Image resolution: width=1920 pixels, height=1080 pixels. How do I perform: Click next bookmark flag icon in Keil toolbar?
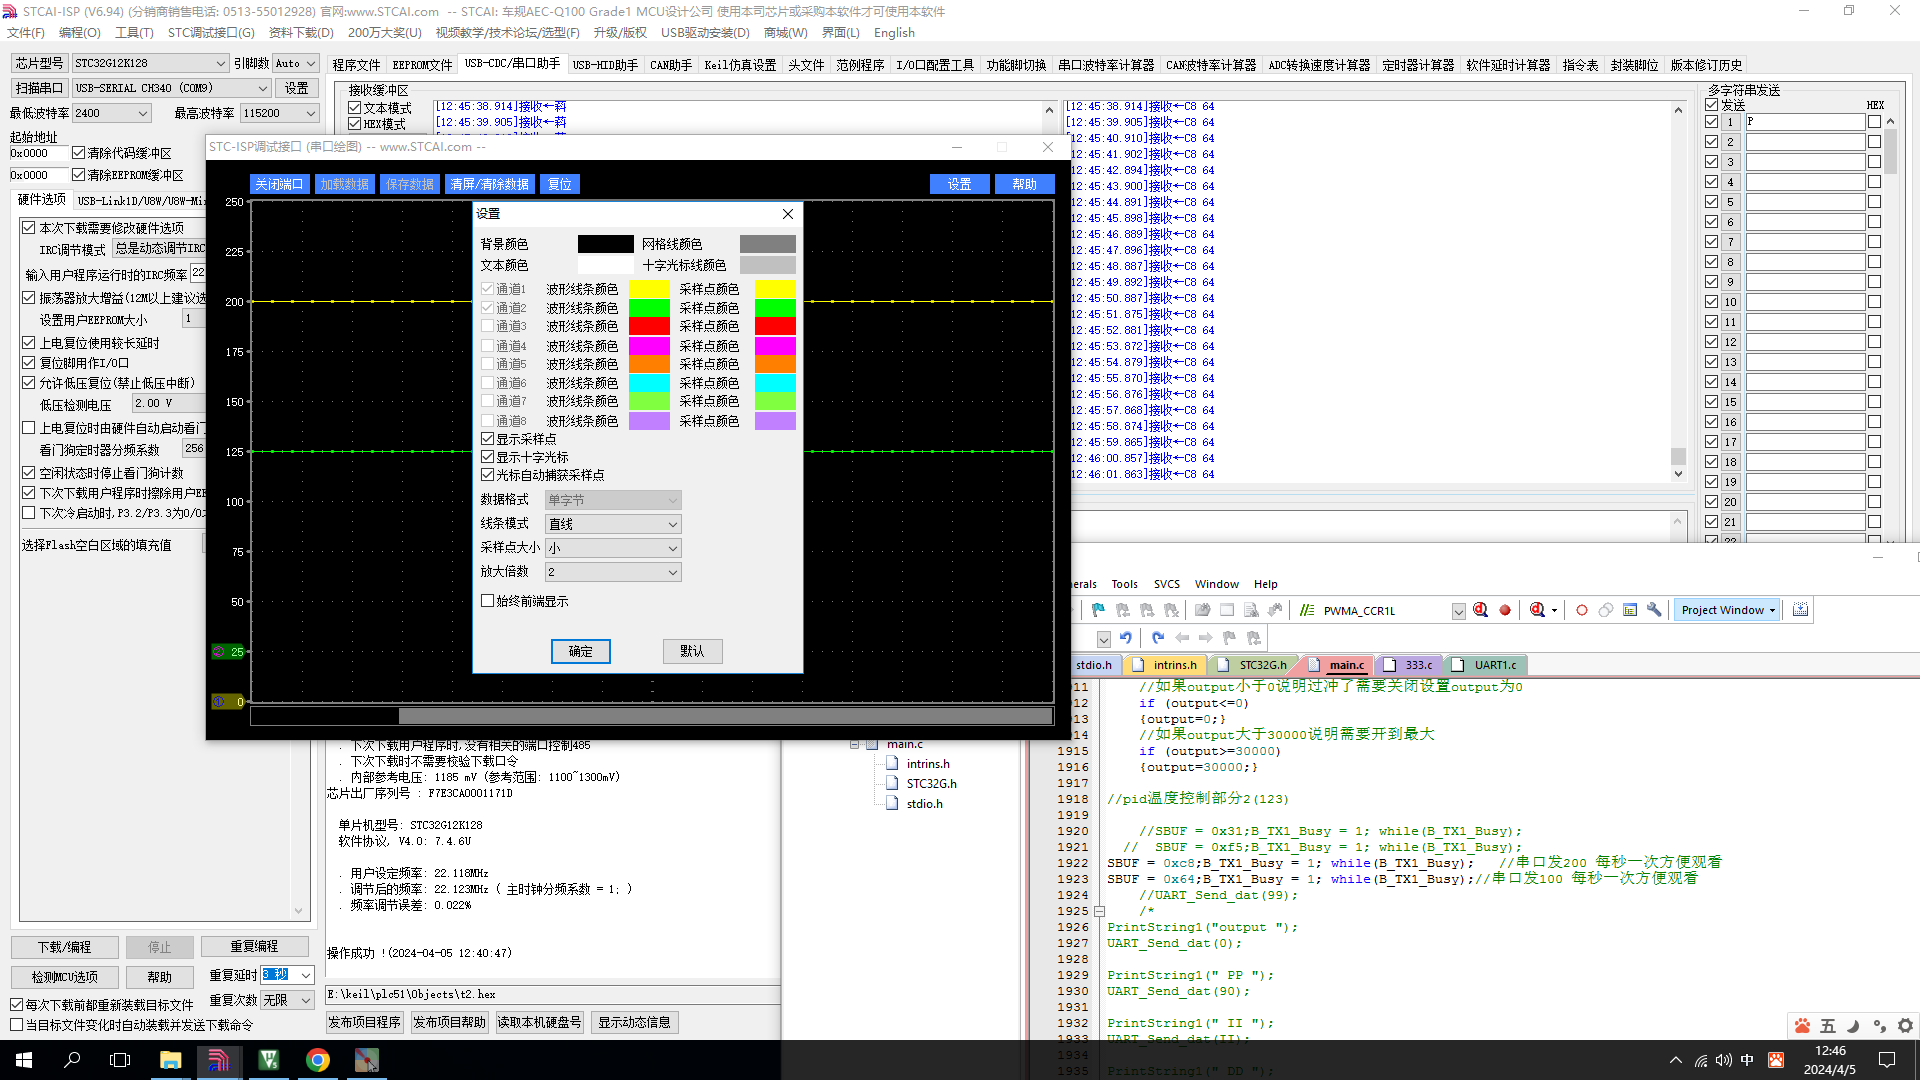pyautogui.click(x=1146, y=610)
